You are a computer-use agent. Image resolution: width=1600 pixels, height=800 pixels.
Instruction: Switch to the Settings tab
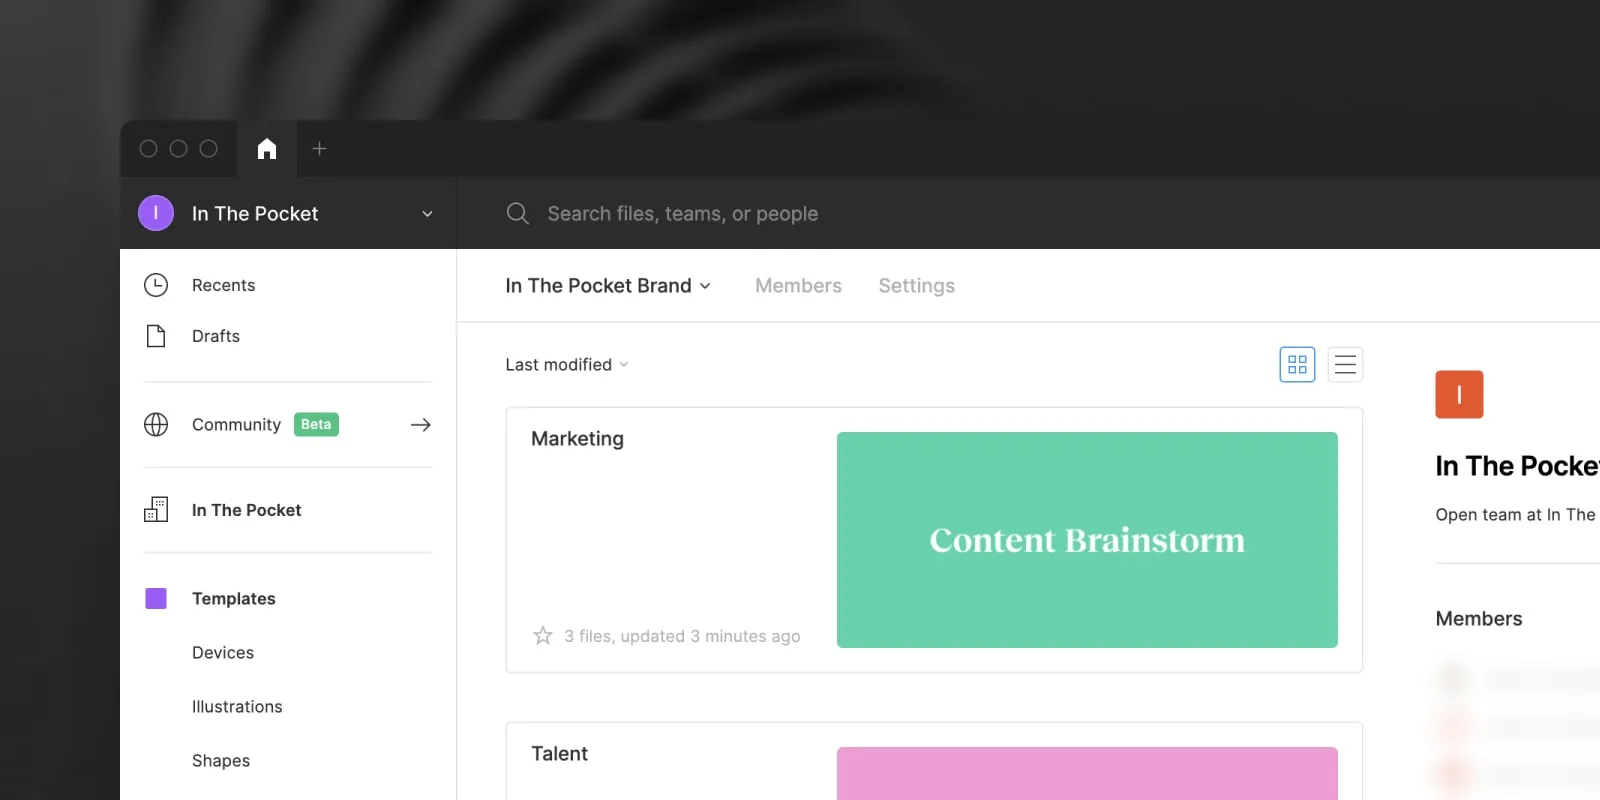point(917,286)
